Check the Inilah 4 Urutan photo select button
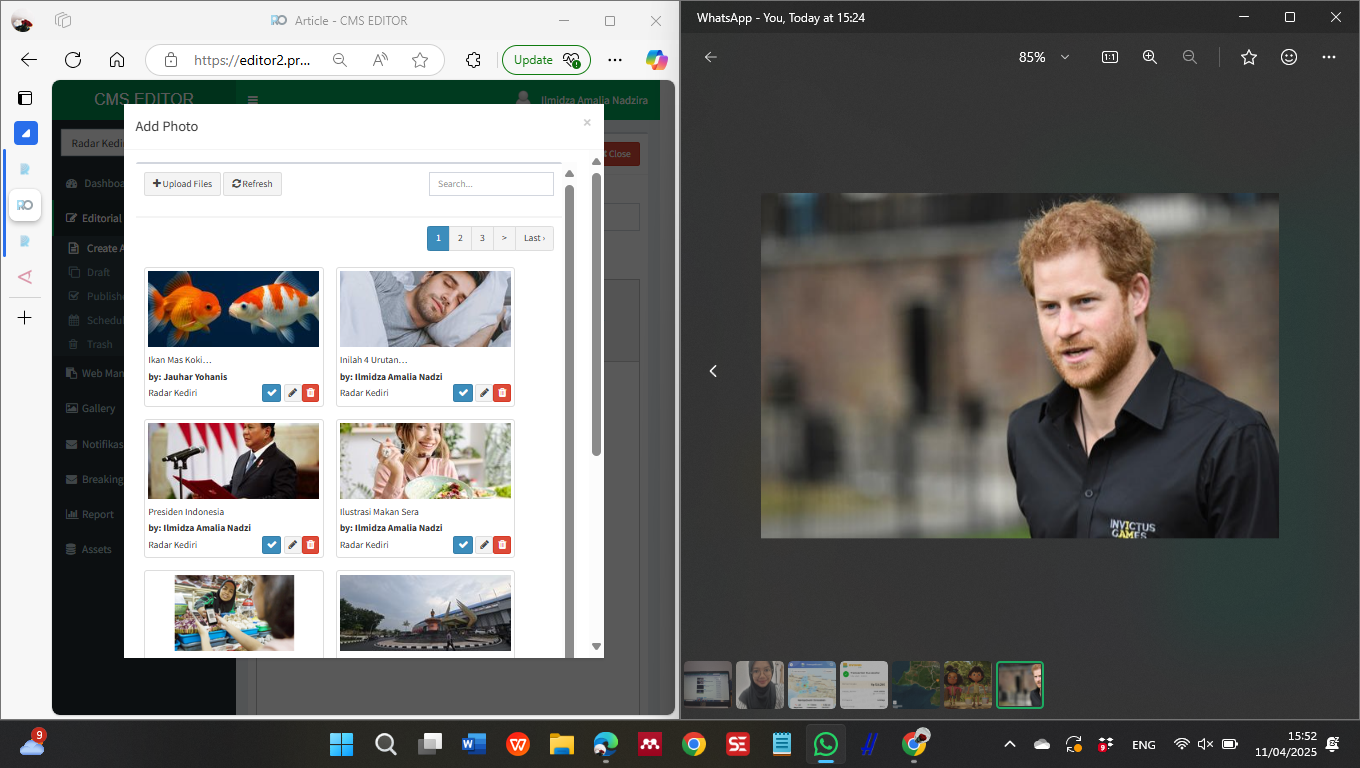1360x768 pixels. [x=462, y=393]
